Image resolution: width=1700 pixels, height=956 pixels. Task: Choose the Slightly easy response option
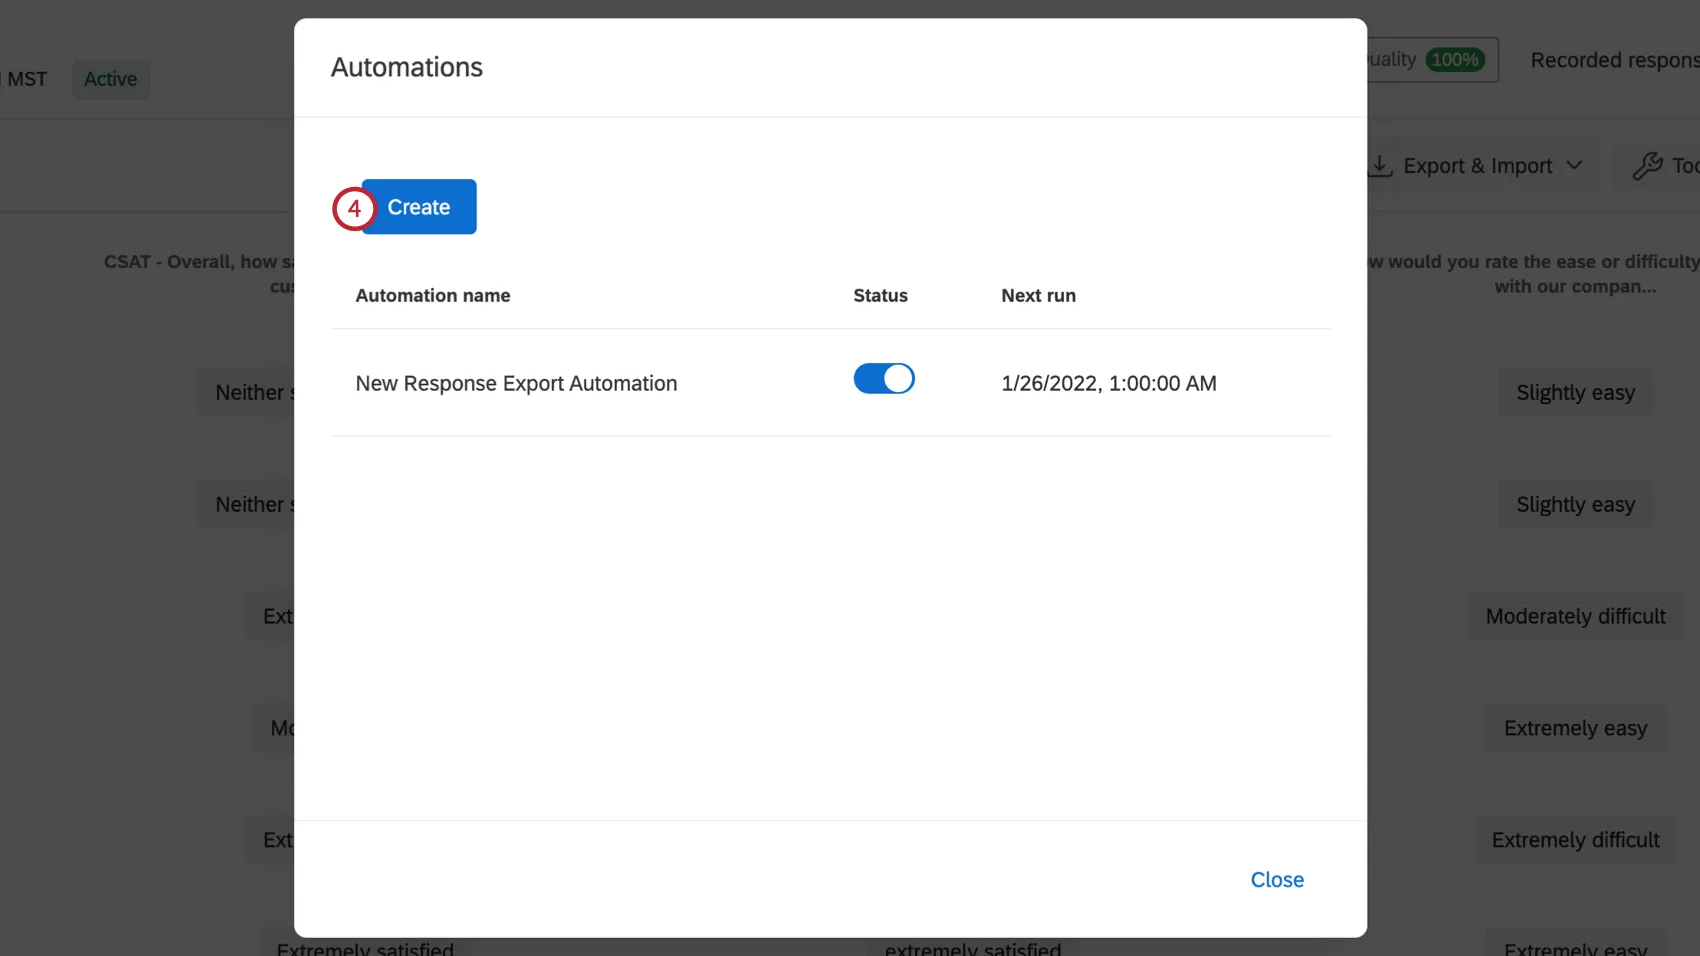1575,392
